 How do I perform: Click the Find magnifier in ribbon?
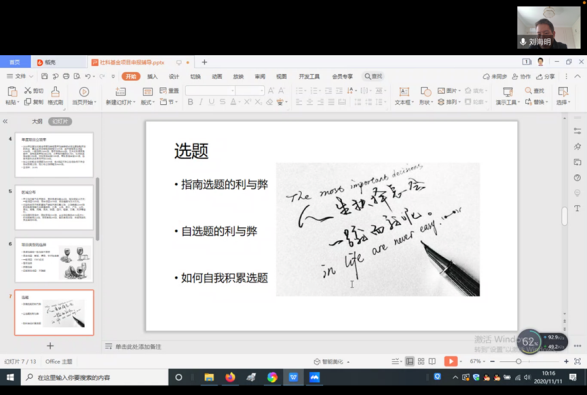click(528, 91)
